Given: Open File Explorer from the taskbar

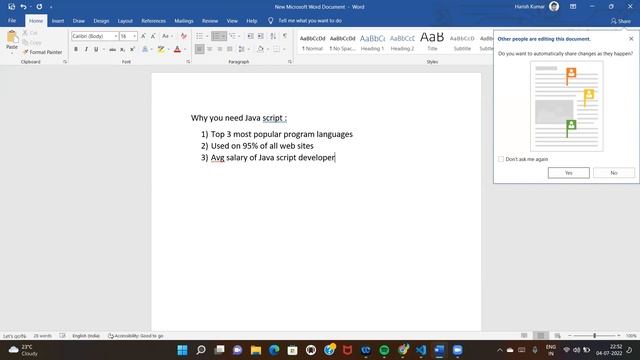Looking at the screenshot, I should click(256, 350).
